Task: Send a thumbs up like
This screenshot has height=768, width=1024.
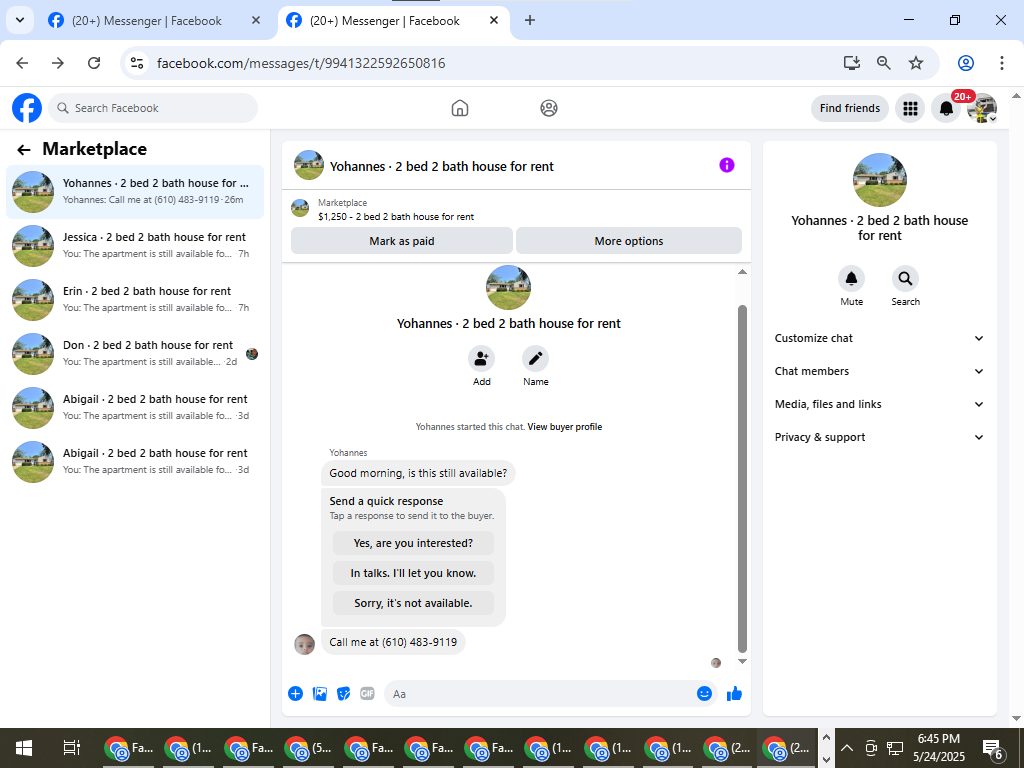Action: 734,694
